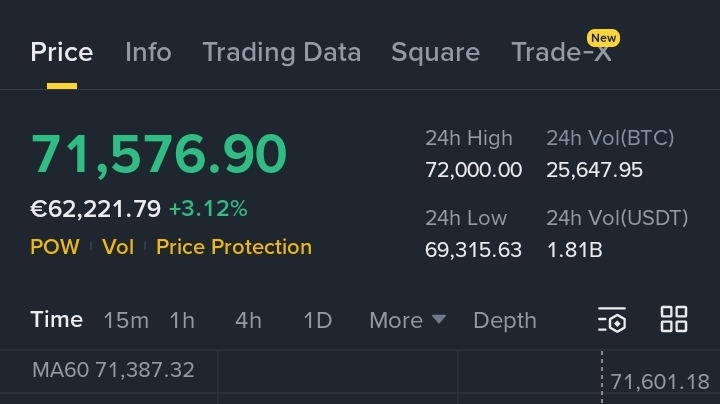Image resolution: width=720 pixels, height=404 pixels.
Task: Select the 1D chart interval
Action: coord(318,320)
